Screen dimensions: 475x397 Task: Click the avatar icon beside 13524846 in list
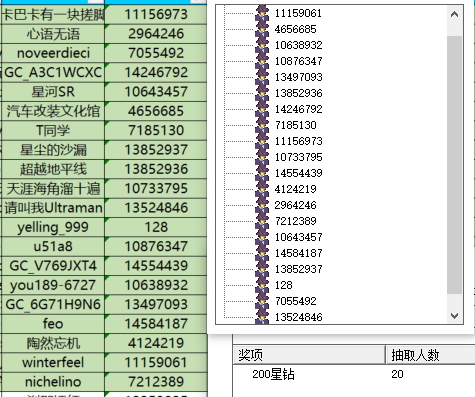[262, 316]
